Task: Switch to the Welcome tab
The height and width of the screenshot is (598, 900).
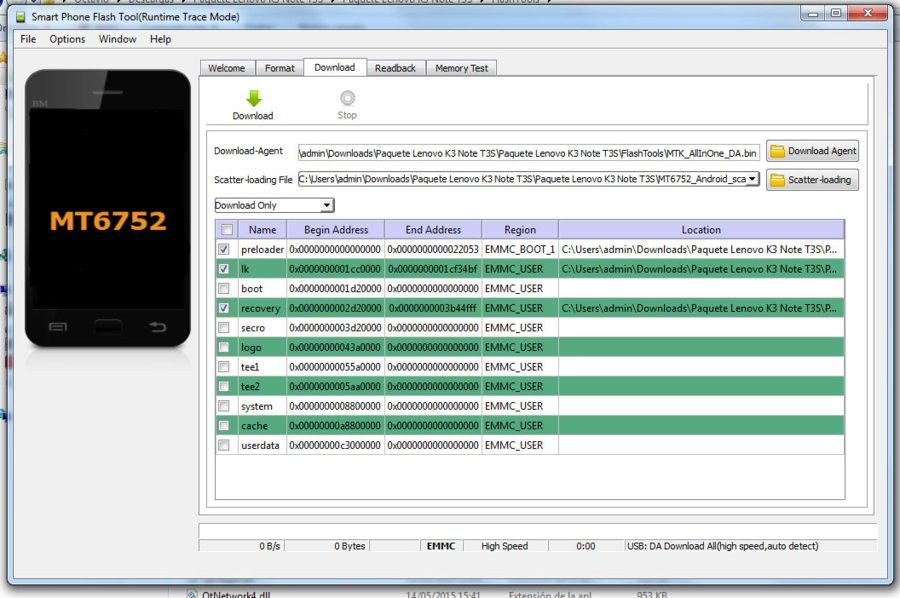Action: point(227,68)
